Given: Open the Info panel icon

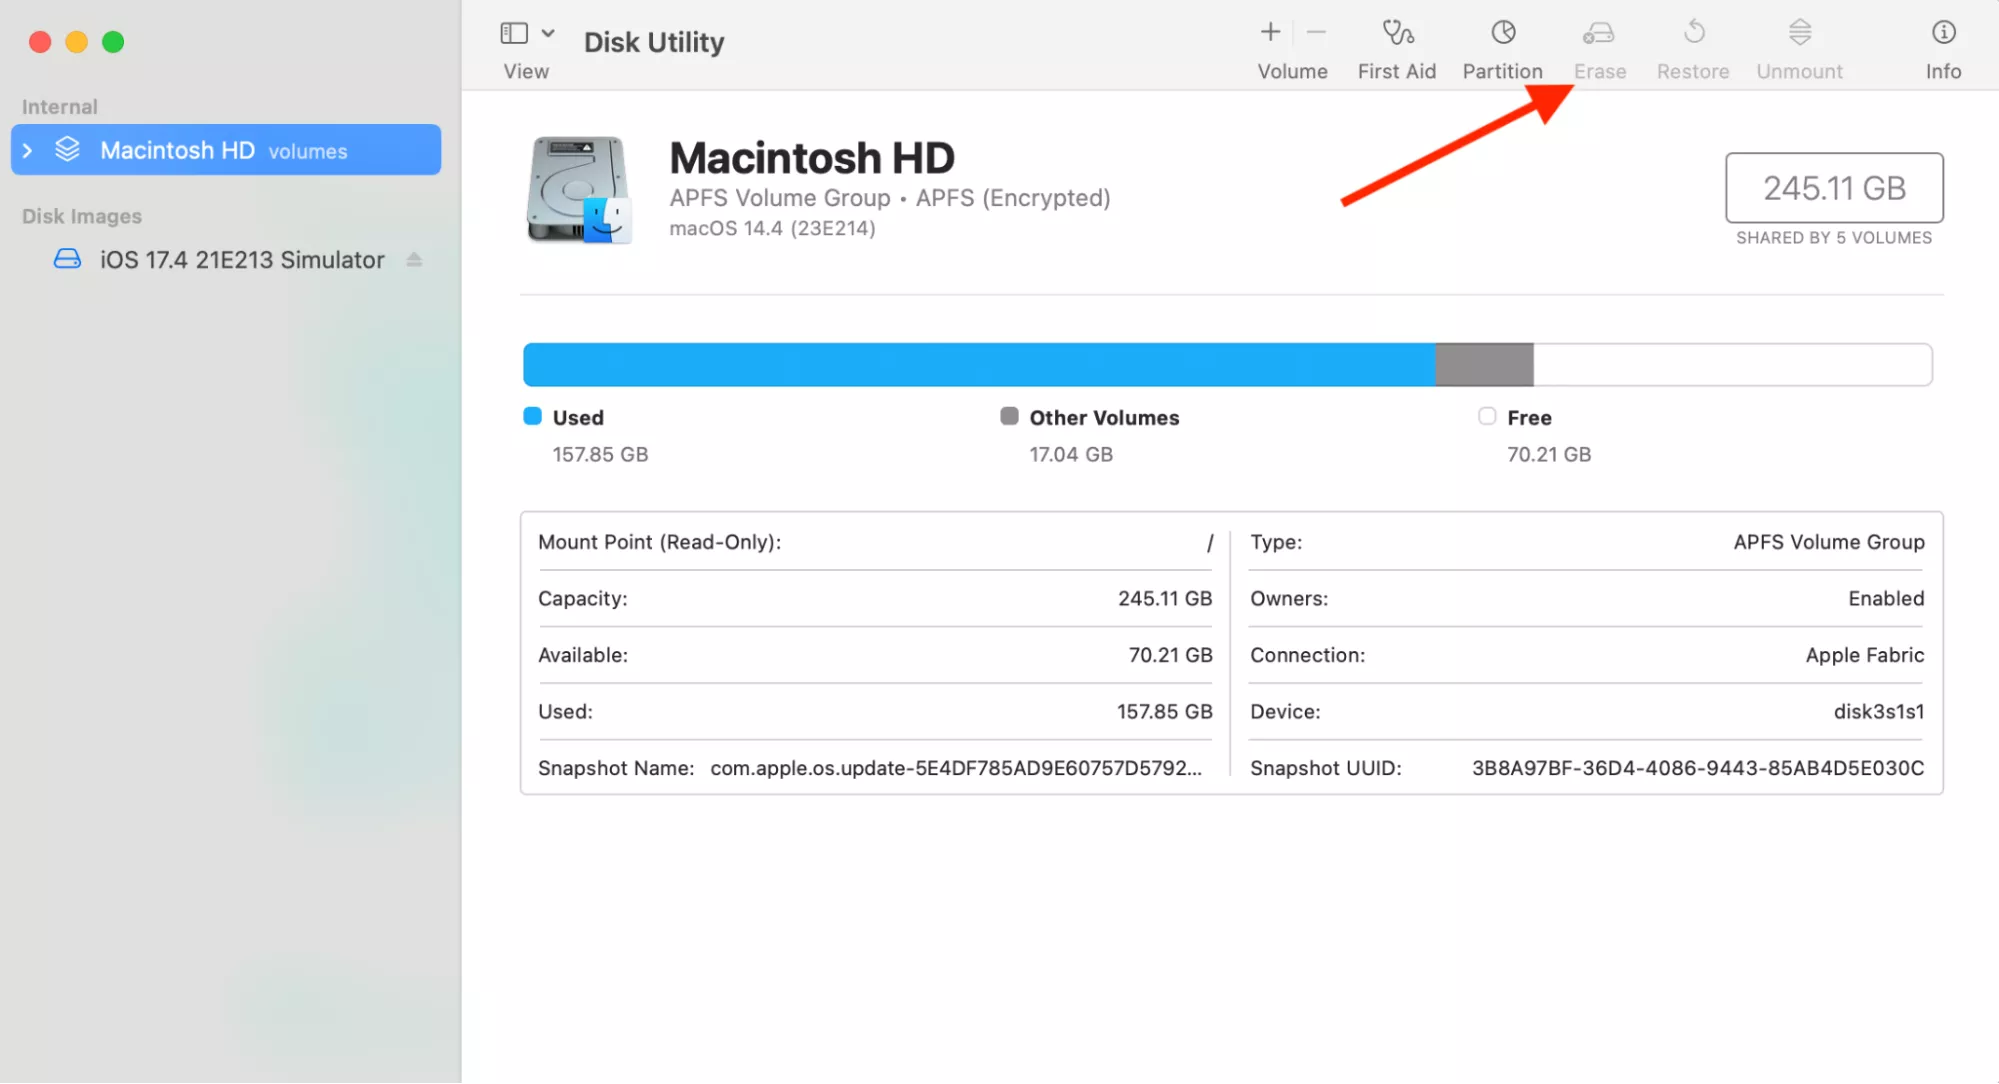Looking at the screenshot, I should tap(1942, 33).
